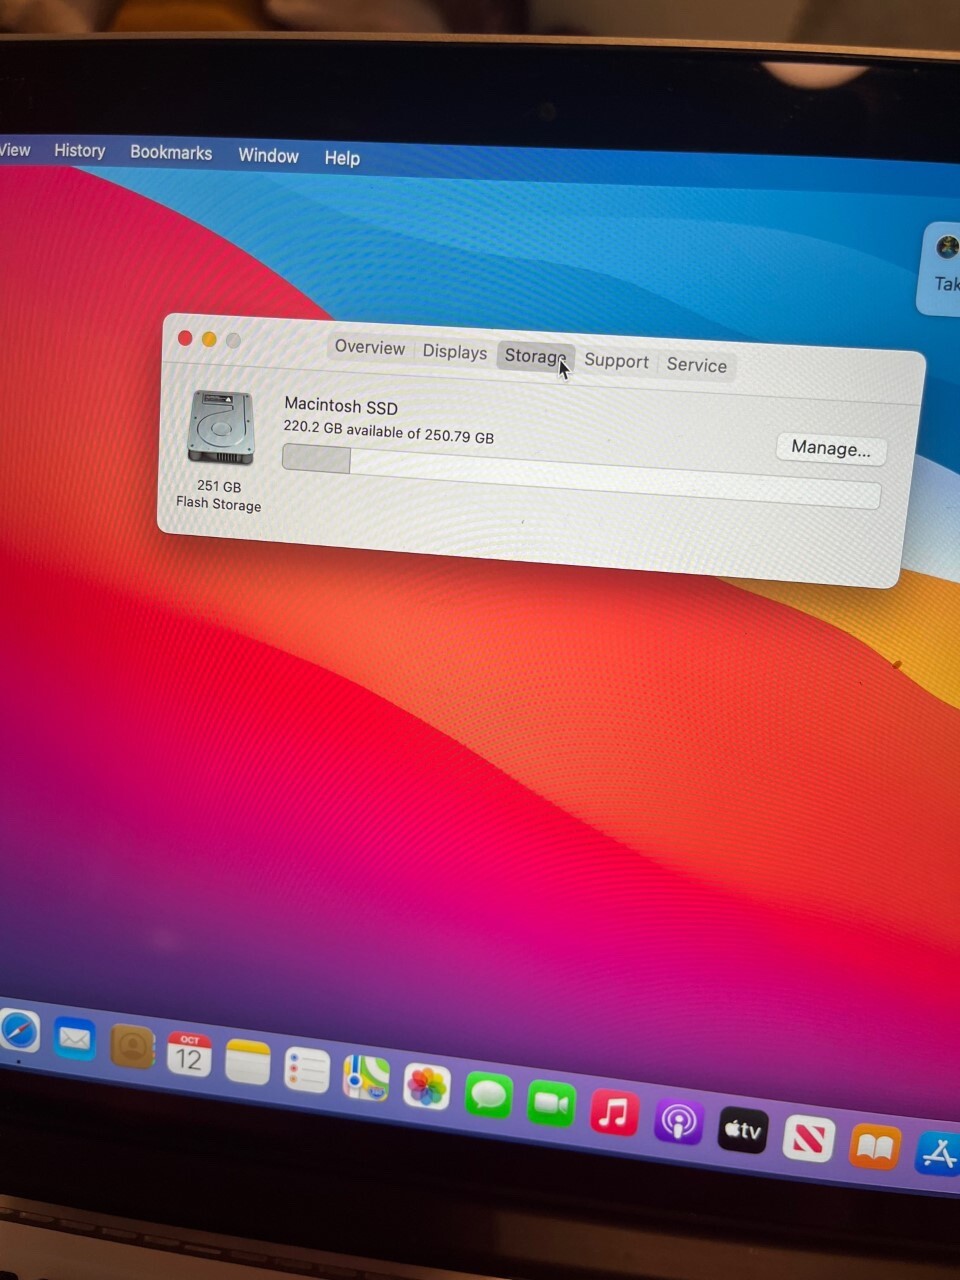
Task: Open the Window menu
Action: pos(268,155)
